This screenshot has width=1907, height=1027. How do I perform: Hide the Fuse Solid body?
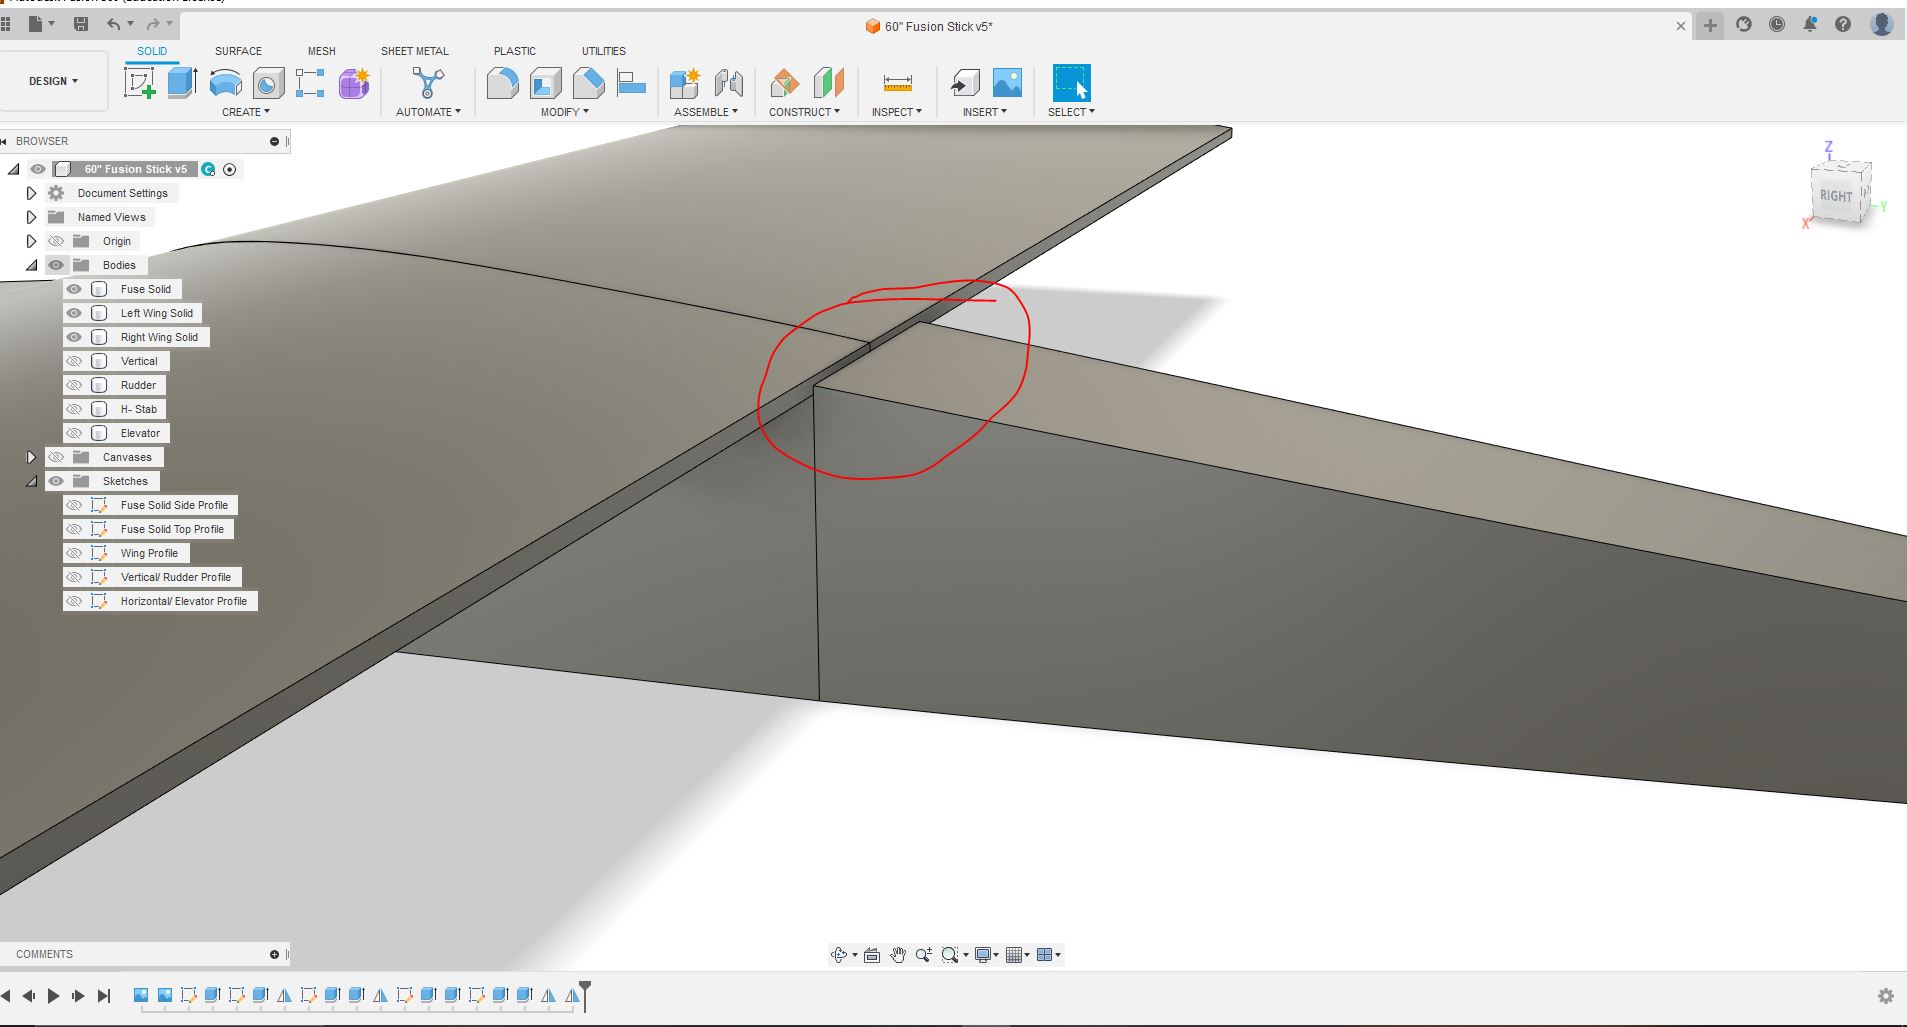pyautogui.click(x=74, y=289)
